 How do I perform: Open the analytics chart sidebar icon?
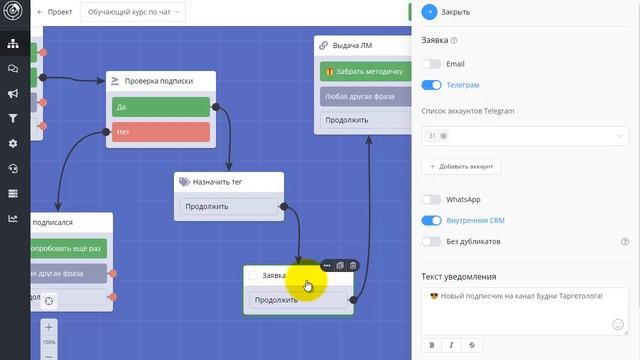[x=13, y=219]
